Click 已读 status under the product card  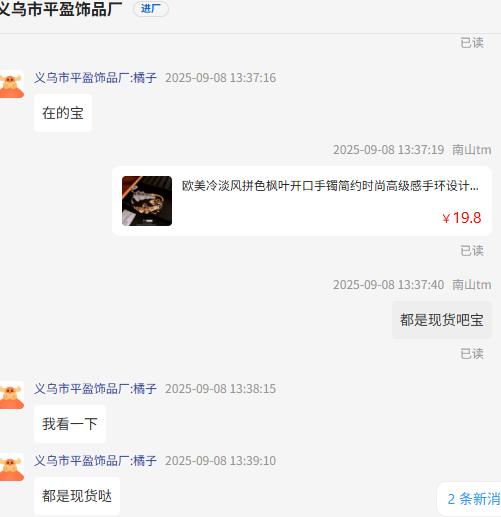(472, 251)
